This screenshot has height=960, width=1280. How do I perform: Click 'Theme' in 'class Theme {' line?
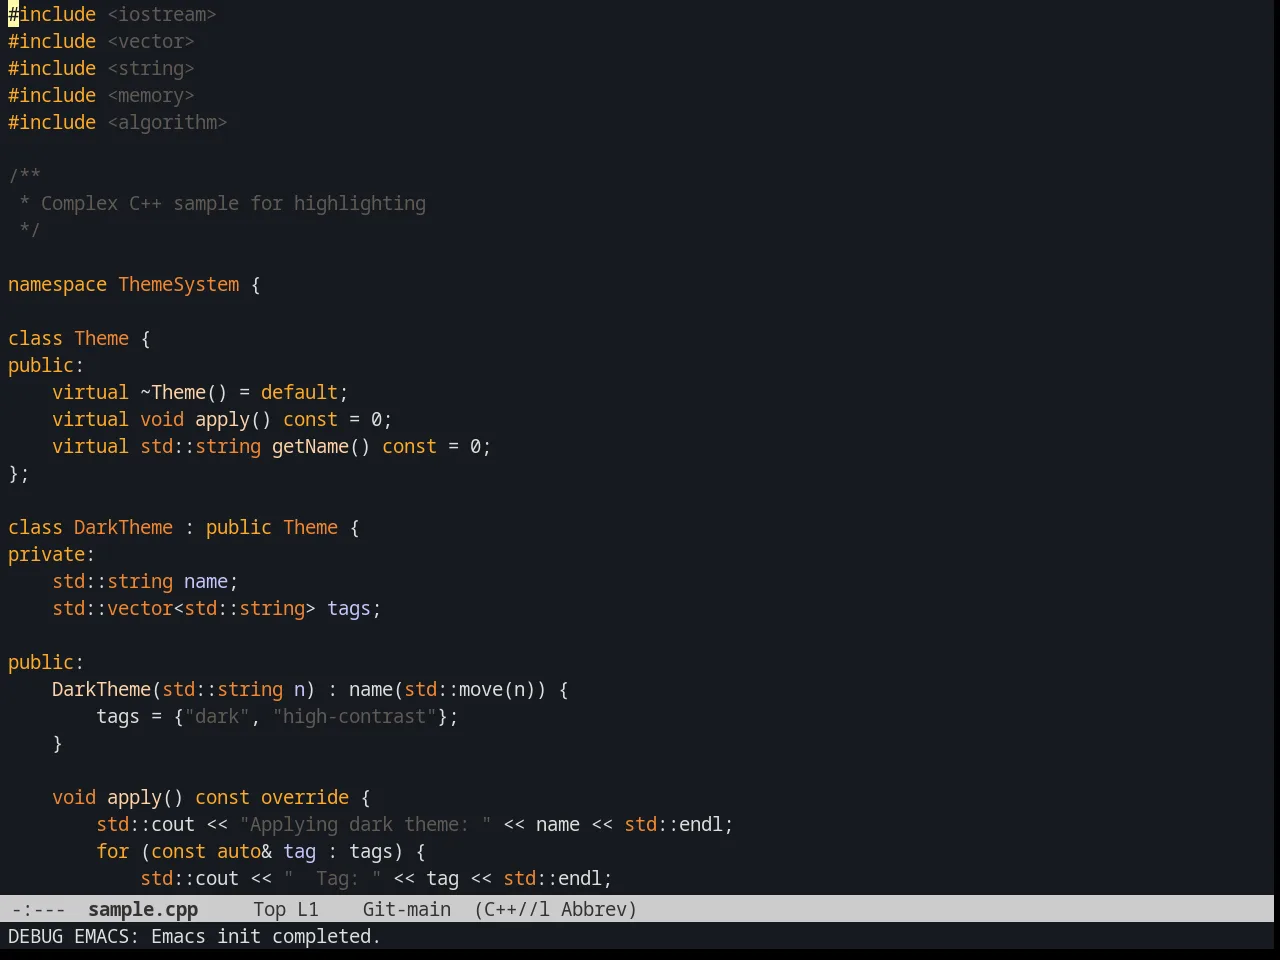pyautogui.click(x=102, y=338)
